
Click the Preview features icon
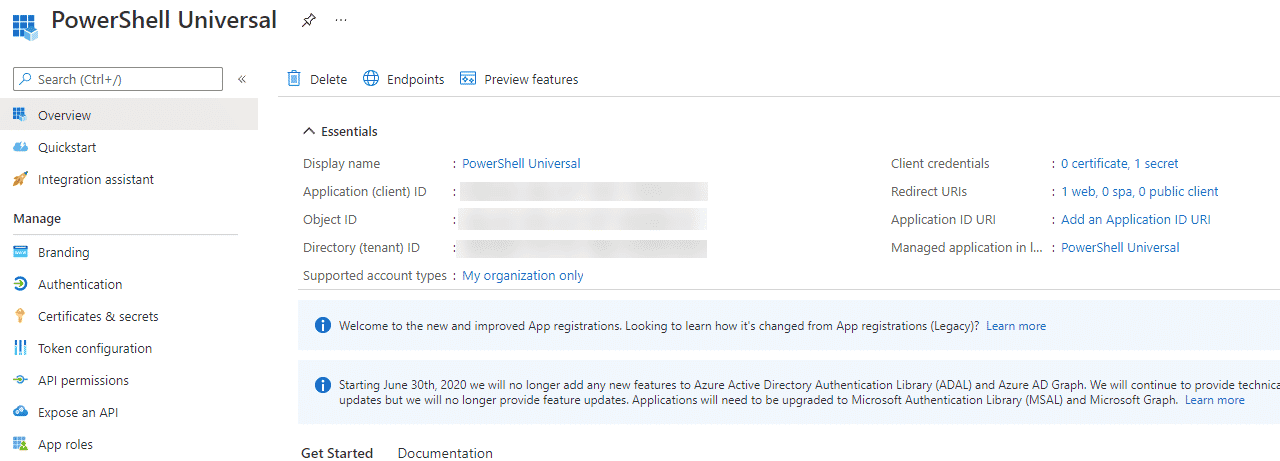[467, 78]
